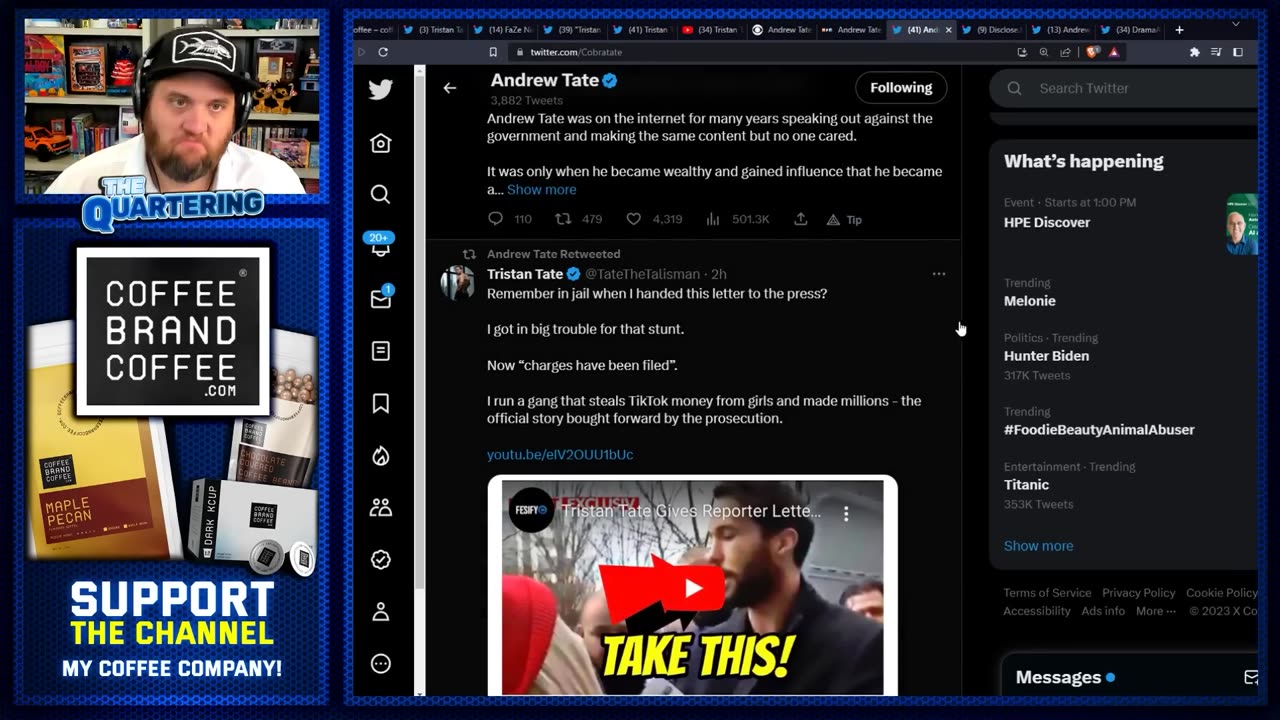Close the active (41) Andrew Tate tab
This screenshot has width=1280, height=720.
coord(948,30)
